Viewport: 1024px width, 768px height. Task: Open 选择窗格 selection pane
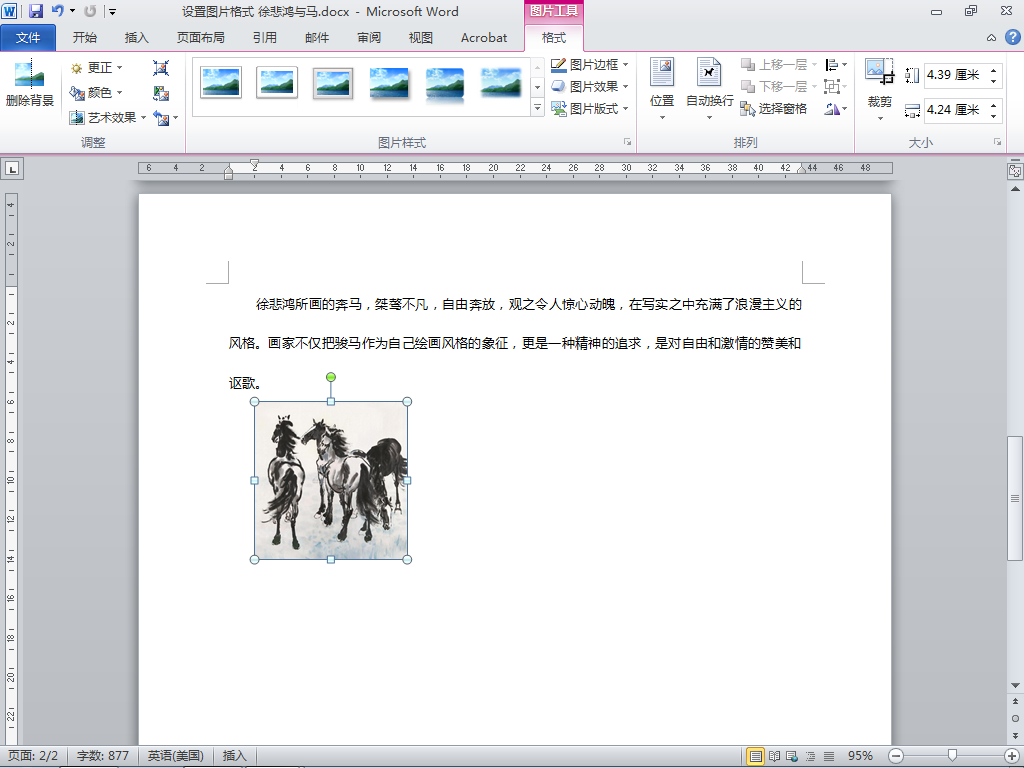[x=774, y=108]
